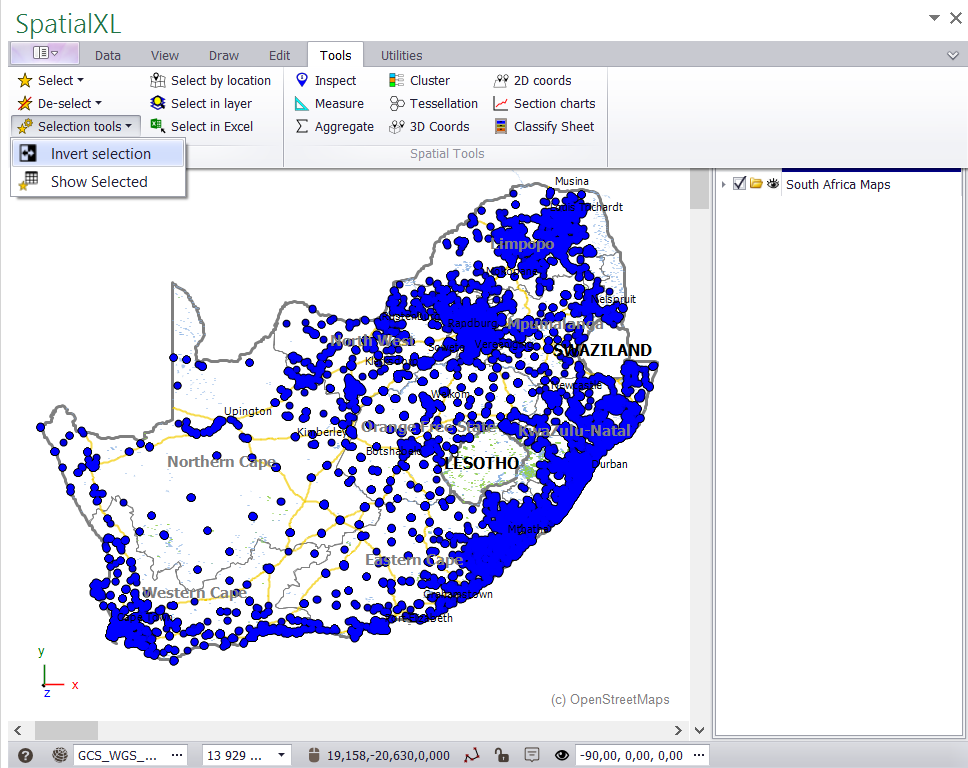Screen dimensions: 968x768
Task: Open the map scale dropdown in status bar
Action: [x=282, y=755]
